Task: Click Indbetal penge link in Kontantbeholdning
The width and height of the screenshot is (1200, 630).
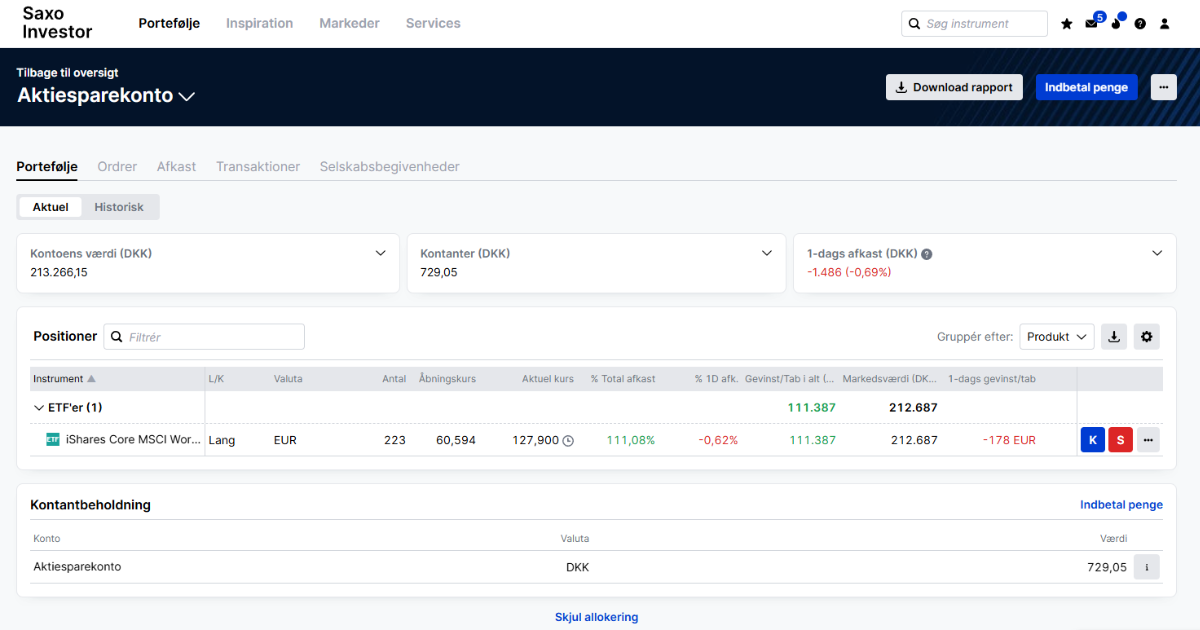Action: tap(1121, 505)
